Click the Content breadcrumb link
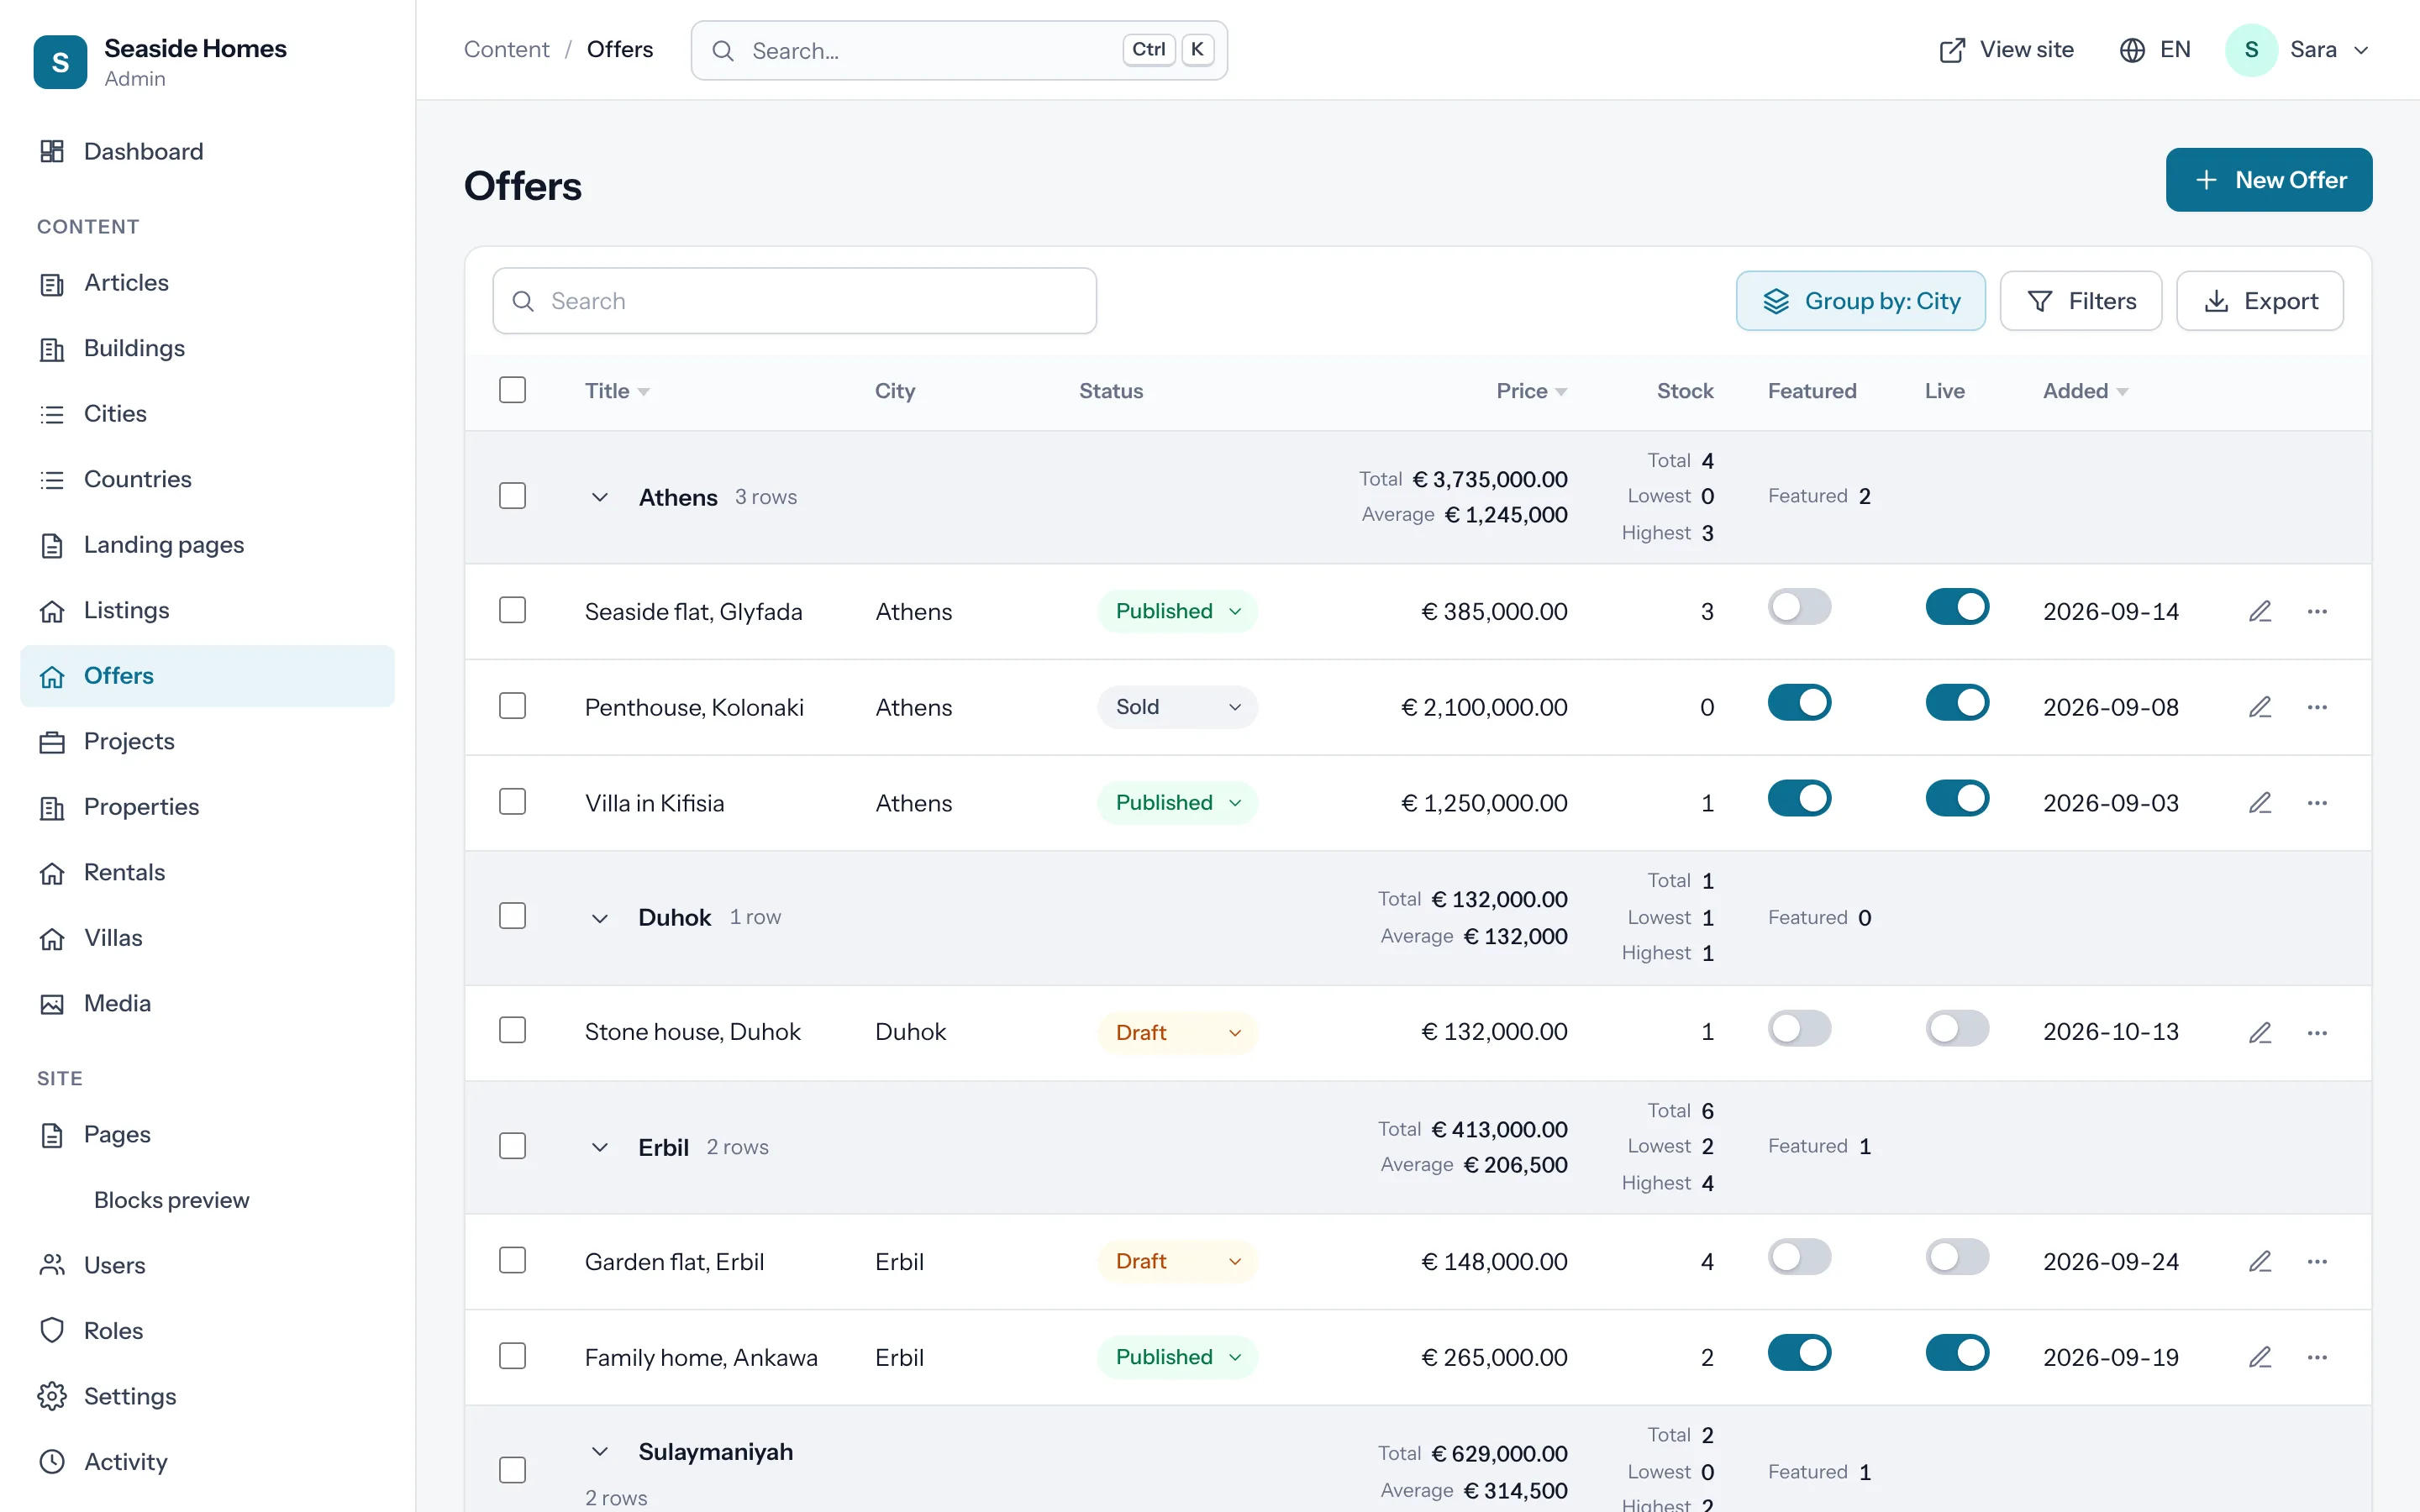The height and width of the screenshot is (1512, 2420). pos(506,49)
